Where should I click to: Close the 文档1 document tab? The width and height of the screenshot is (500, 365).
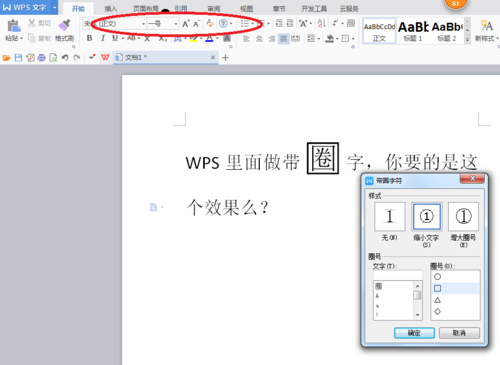213,58
